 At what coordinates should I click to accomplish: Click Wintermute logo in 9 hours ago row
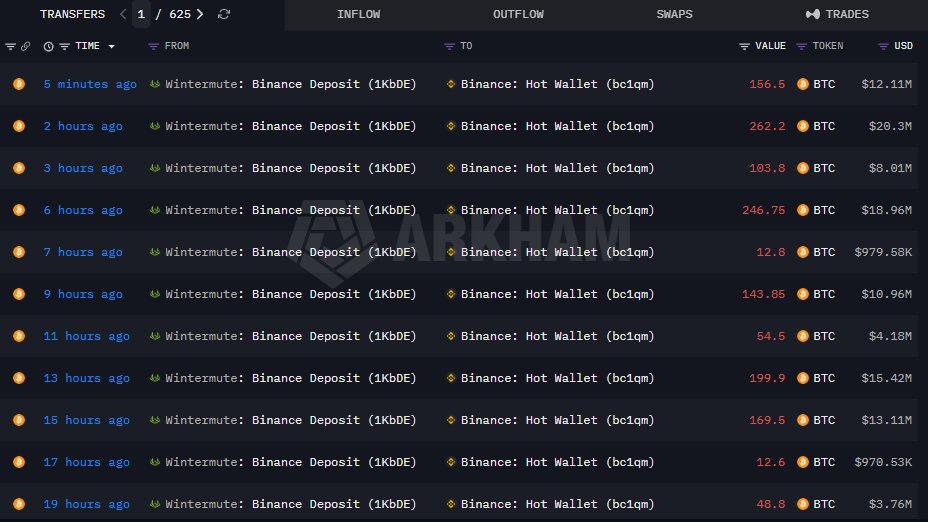(x=155, y=294)
